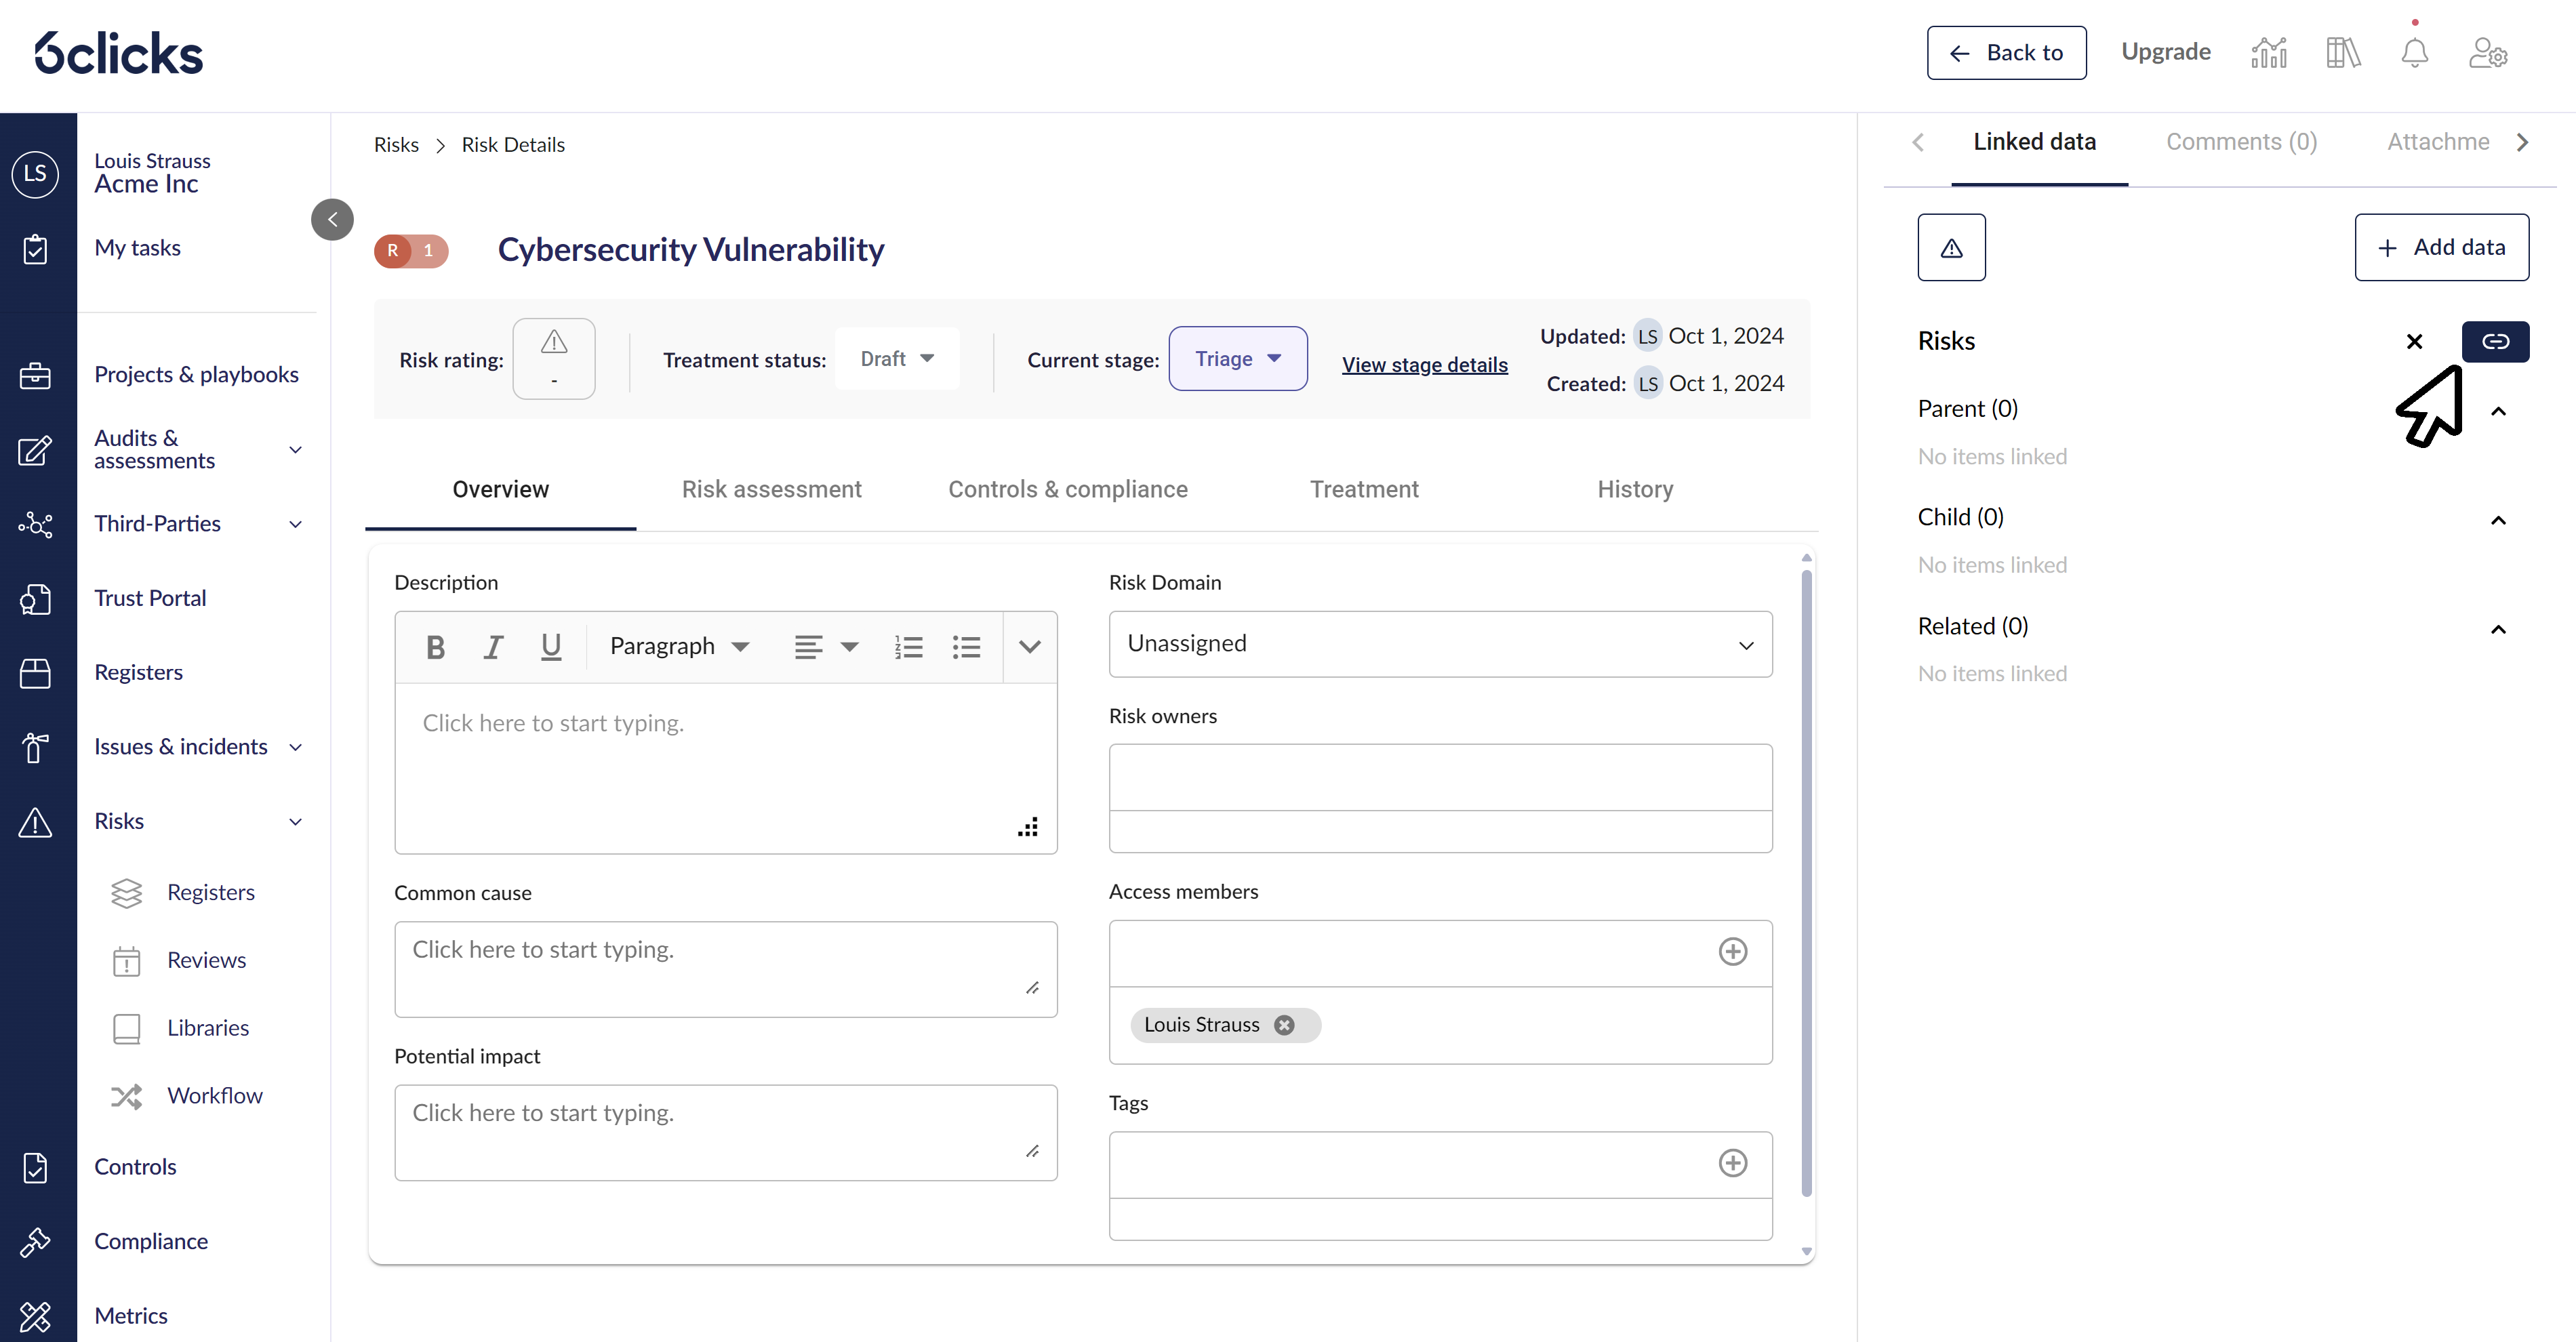The height and width of the screenshot is (1342, 2576).
Task: Toggle underline formatting in Description editor
Action: [550, 648]
